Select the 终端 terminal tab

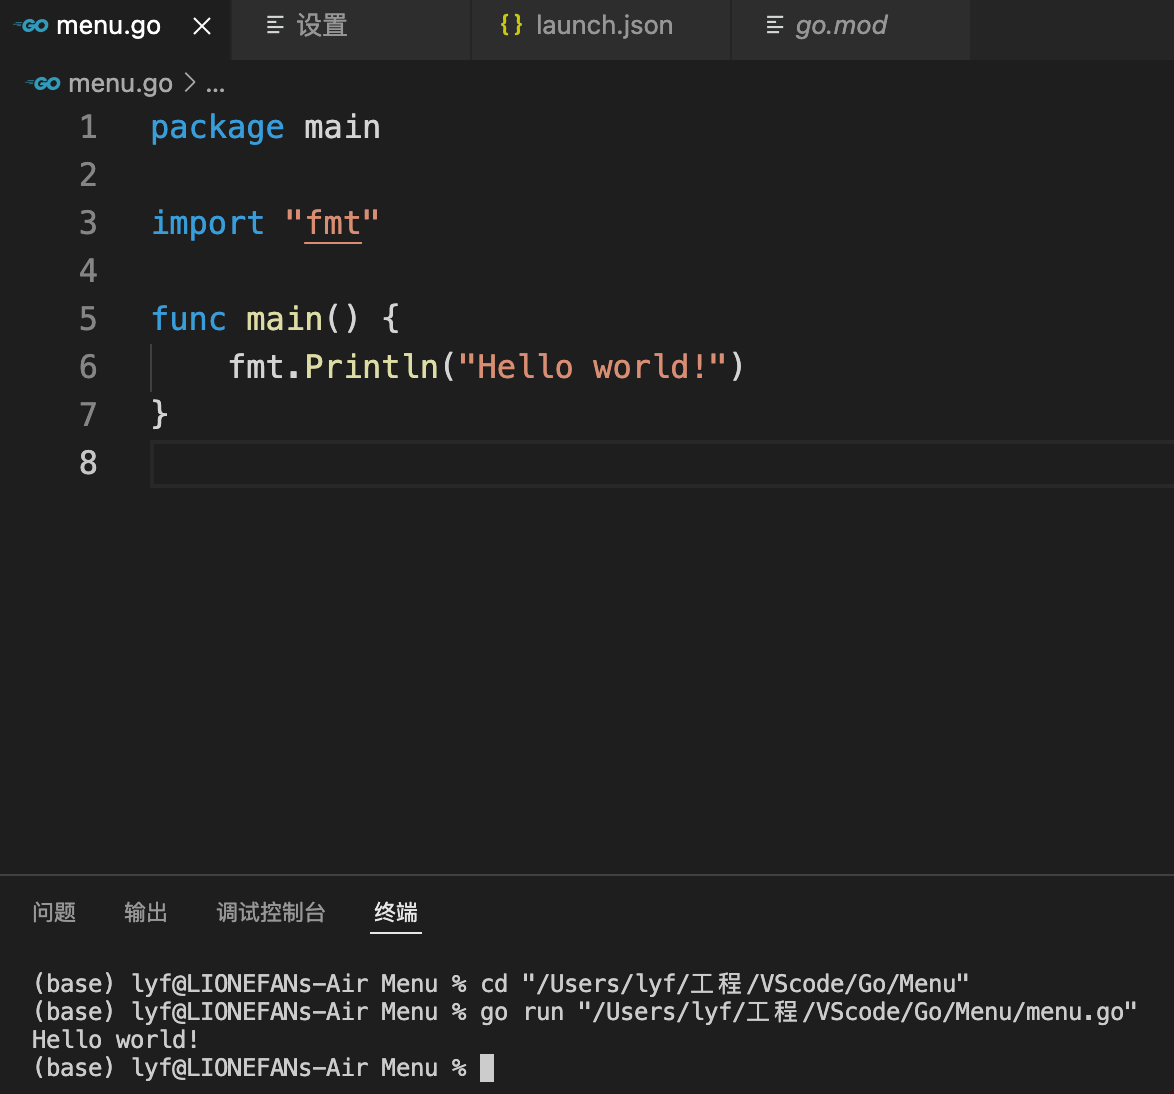[x=396, y=912]
